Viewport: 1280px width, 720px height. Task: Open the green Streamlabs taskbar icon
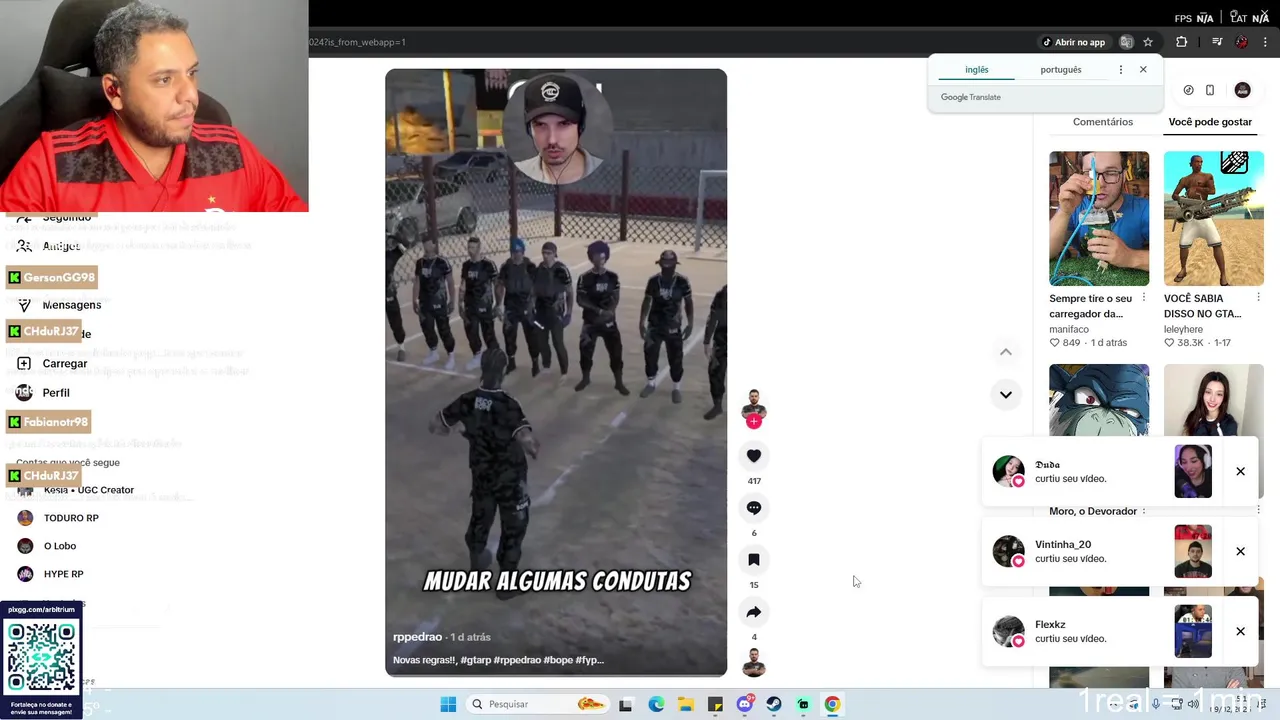(803, 704)
